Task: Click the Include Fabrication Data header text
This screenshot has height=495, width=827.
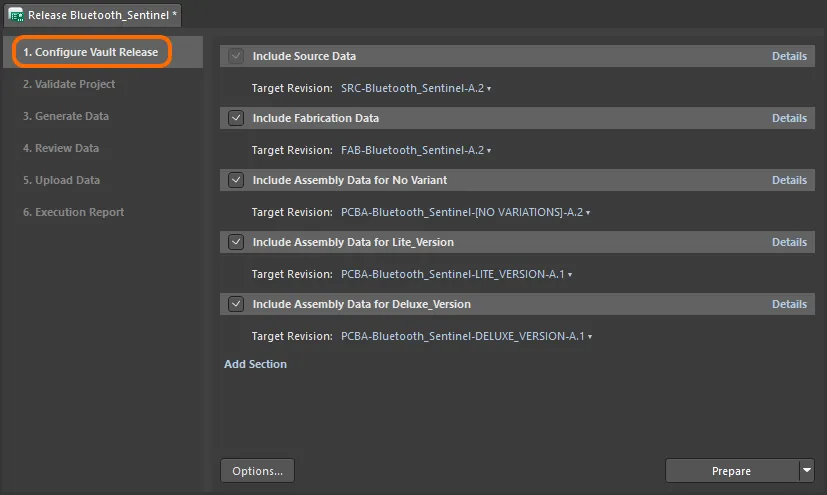Action: point(316,118)
